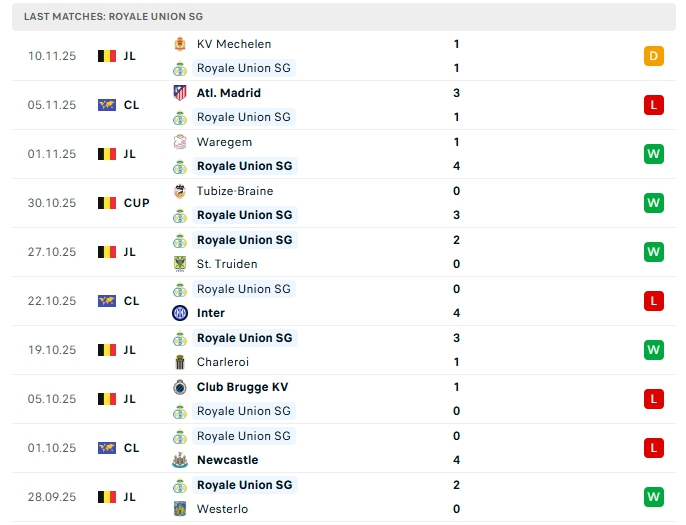The width and height of the screenshot is (686, 525).
Task: Click the Belgian flag on the 30.10.25 CUP row
Action: [107, 203]
